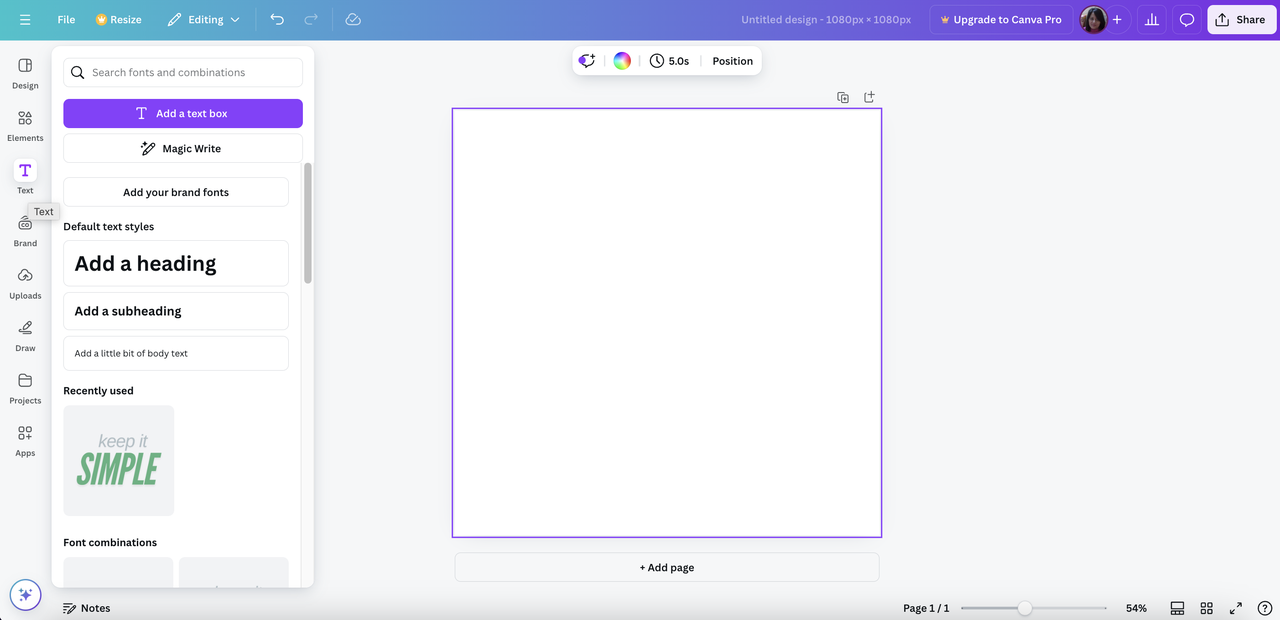The image size is (1280, 620).
Task: Click the Page 1 / 1 indicator
Action: (926, 608)
